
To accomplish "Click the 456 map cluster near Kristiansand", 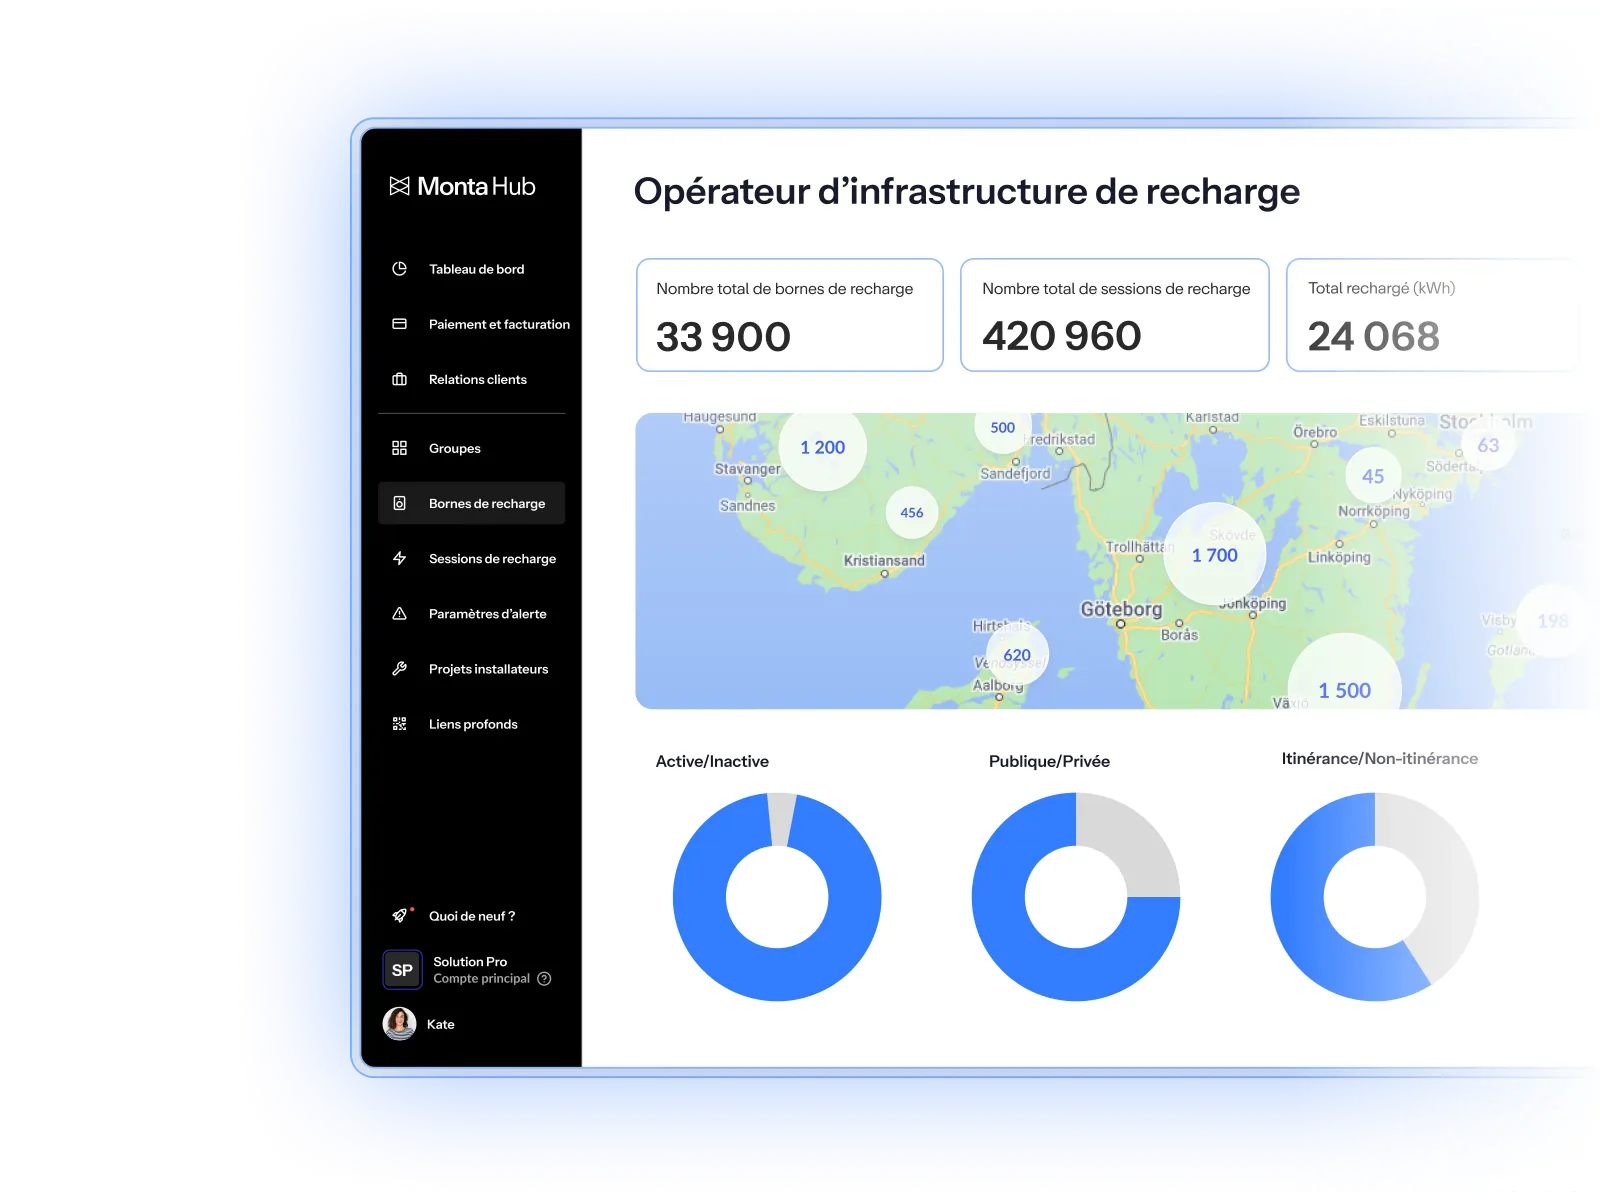I will pyautogui.click(x=912, y=513).
